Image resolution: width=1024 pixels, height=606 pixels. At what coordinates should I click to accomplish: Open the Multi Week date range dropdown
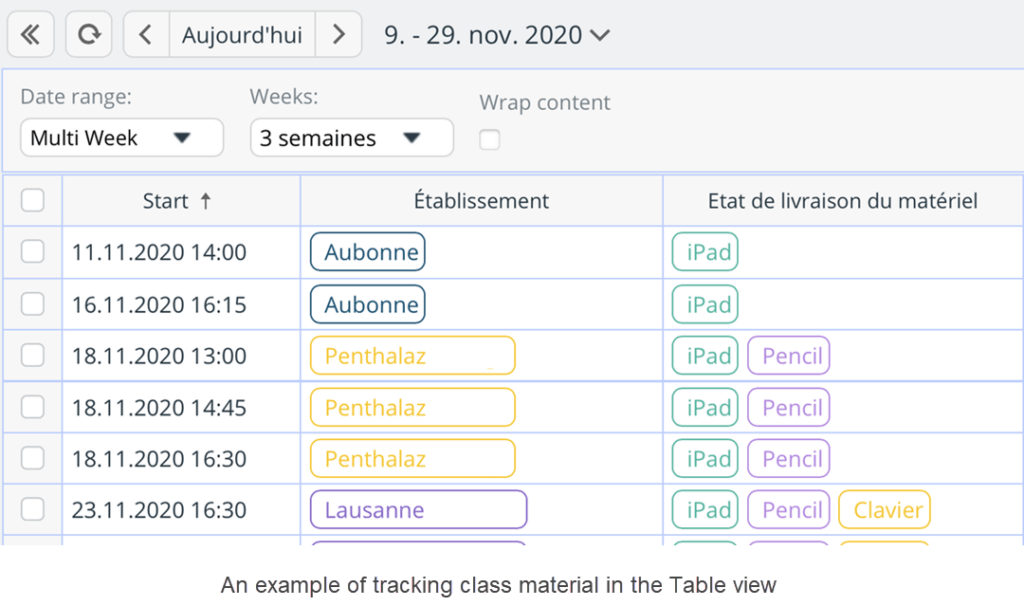pos(121,138)
